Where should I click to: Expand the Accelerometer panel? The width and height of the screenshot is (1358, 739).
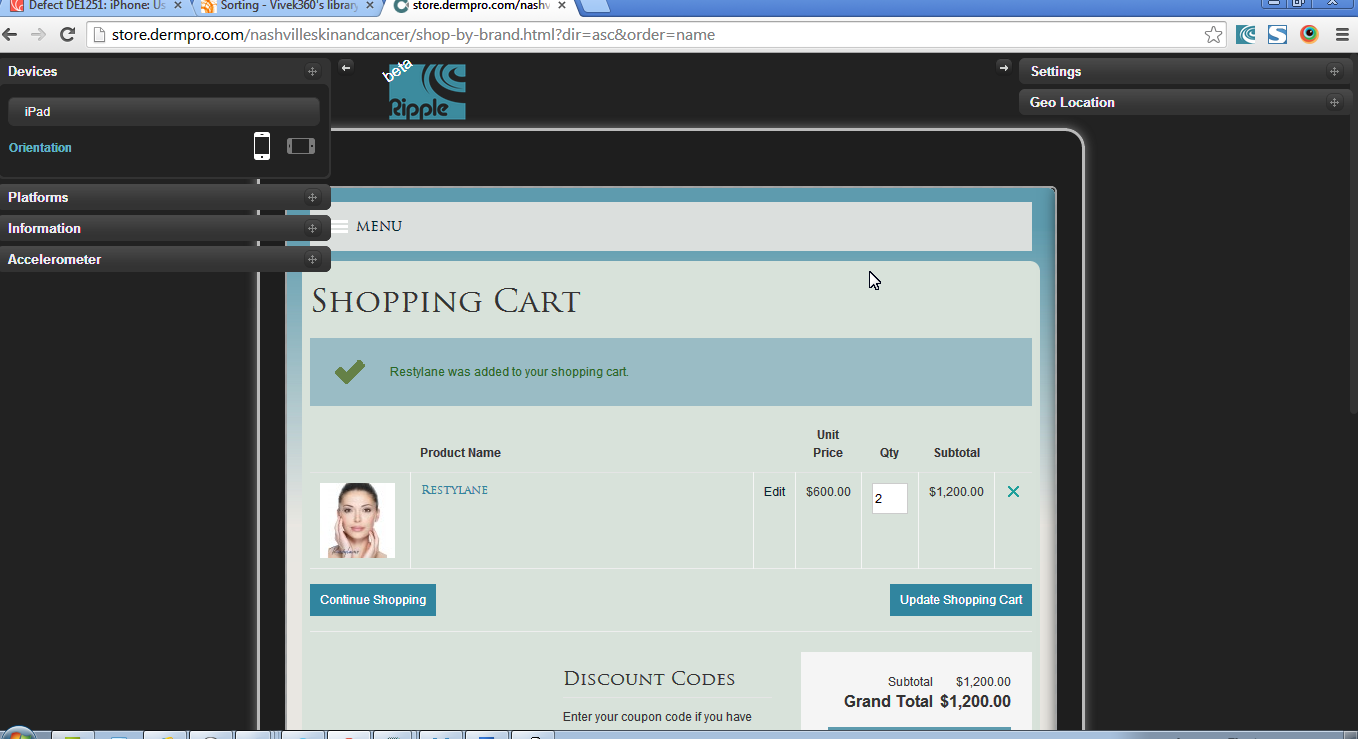tap(165, 260)
